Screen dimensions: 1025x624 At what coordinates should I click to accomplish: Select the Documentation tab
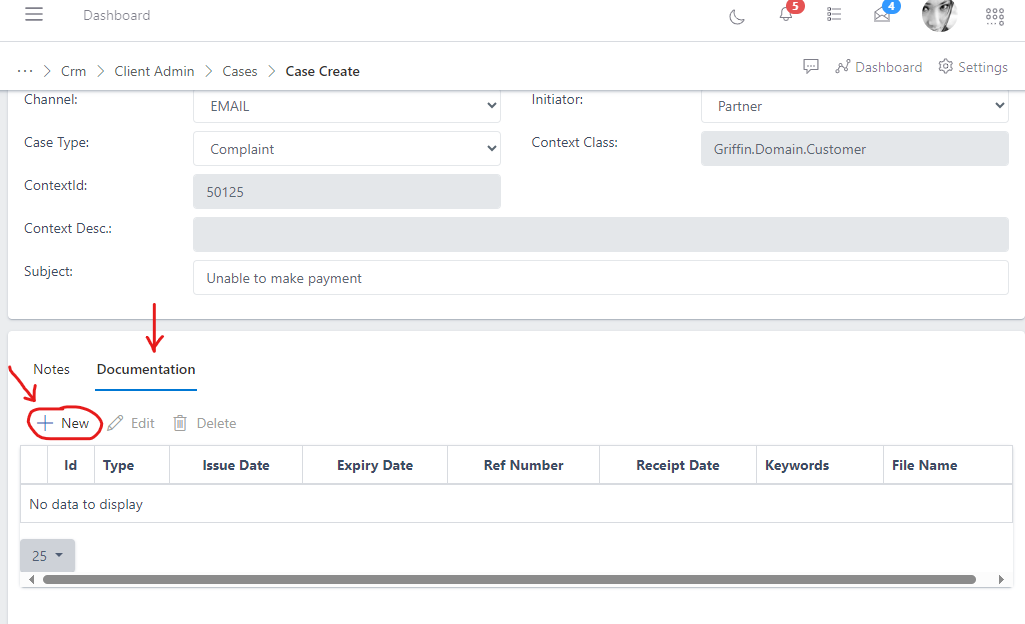coord(146,369)
